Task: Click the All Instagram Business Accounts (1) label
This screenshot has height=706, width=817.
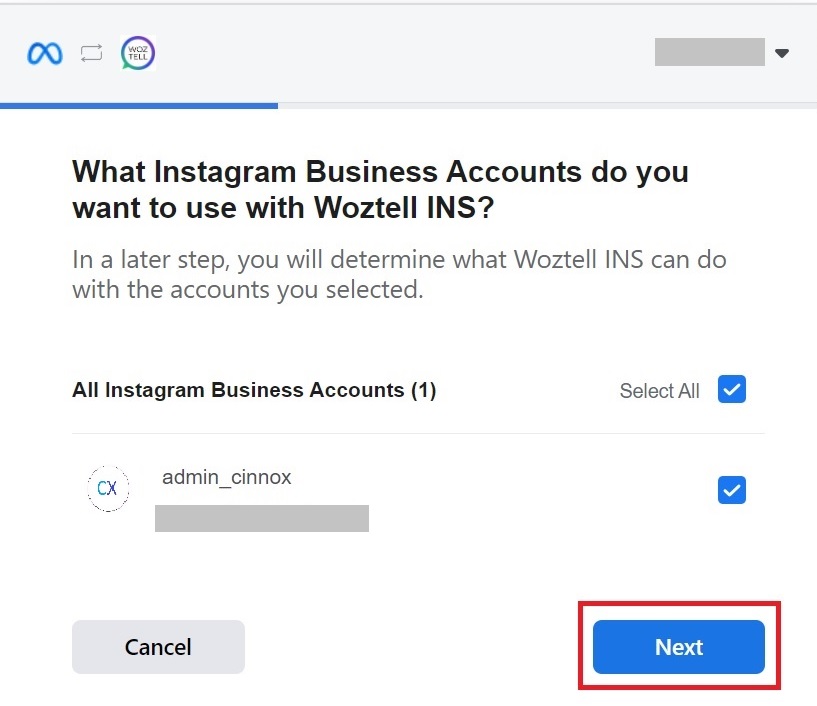Action: tap(254, 390)
